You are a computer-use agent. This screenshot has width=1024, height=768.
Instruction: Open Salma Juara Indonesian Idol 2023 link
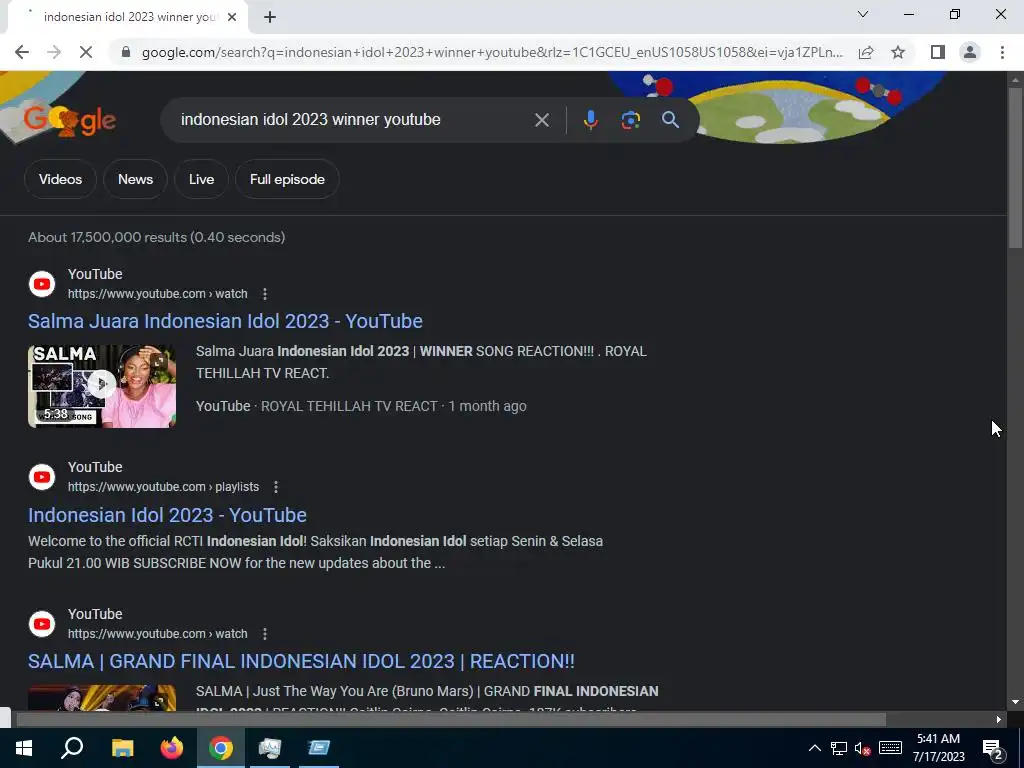tap(225, 321)
